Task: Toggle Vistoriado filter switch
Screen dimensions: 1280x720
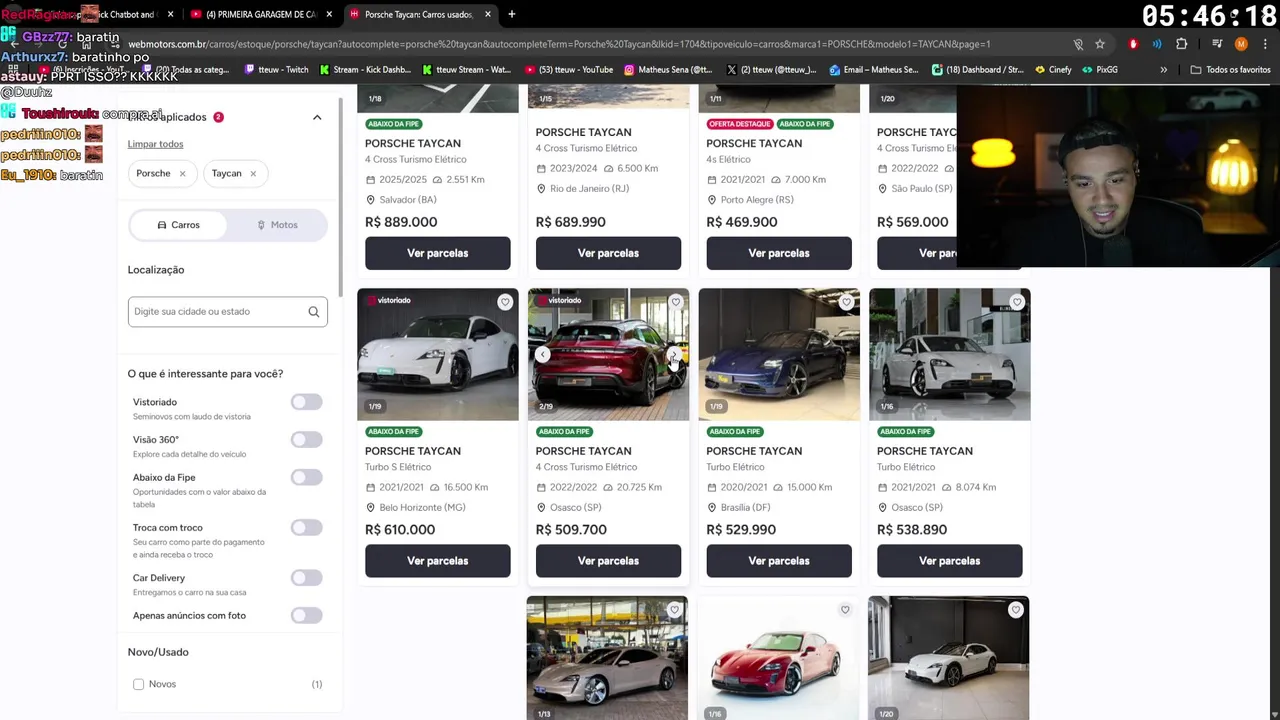Action: (307, 402)
